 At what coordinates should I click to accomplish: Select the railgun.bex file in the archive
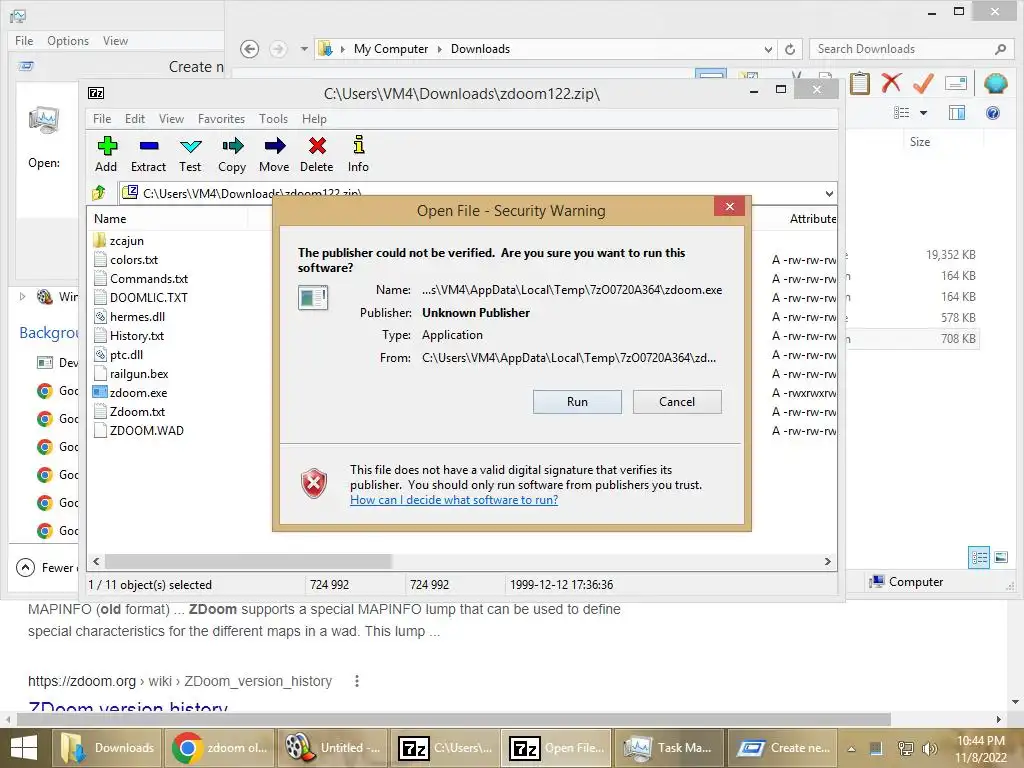tap(139, 374)
